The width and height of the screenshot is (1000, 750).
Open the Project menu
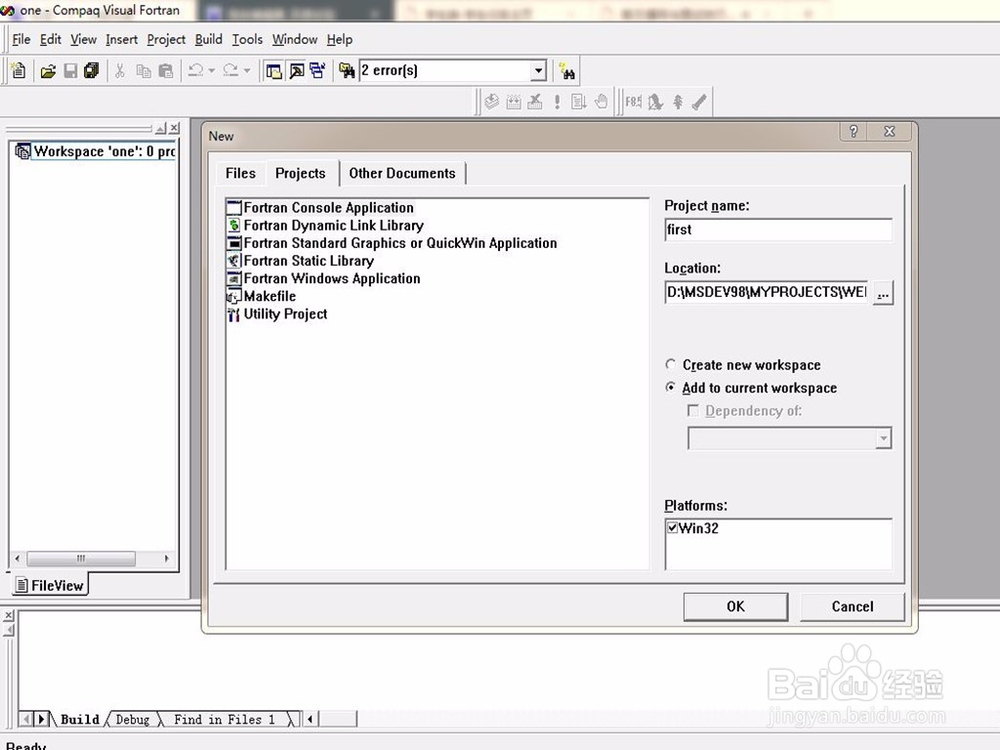pyautogui.click(x=166, y=40)
